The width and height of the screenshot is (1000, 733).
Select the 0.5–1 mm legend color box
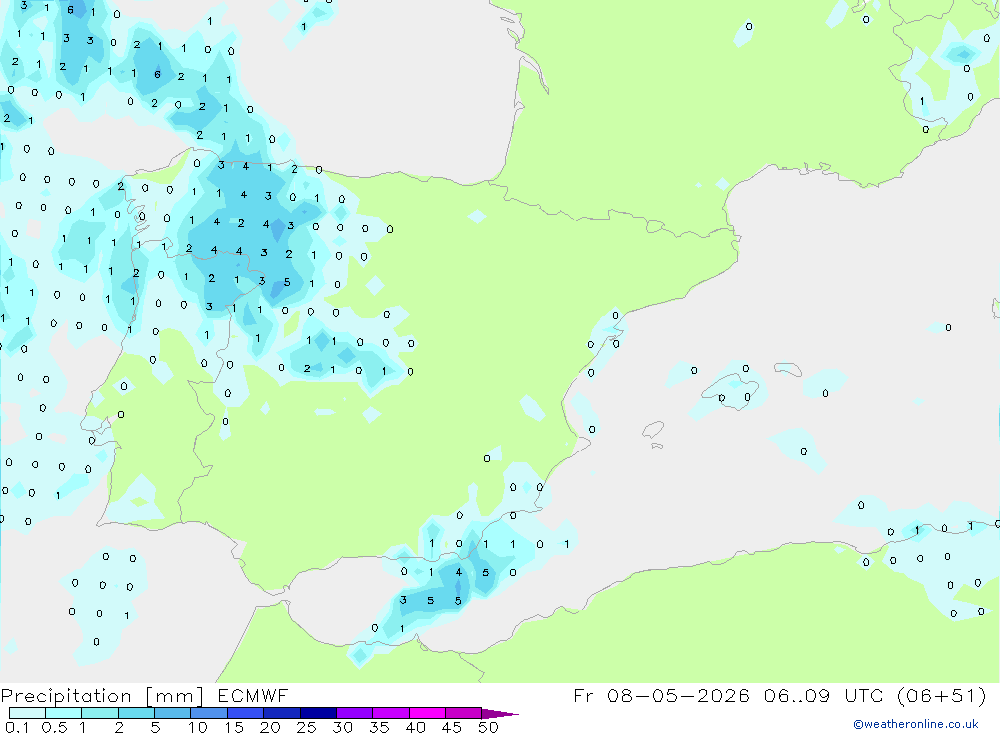click(x=64, y=713)
